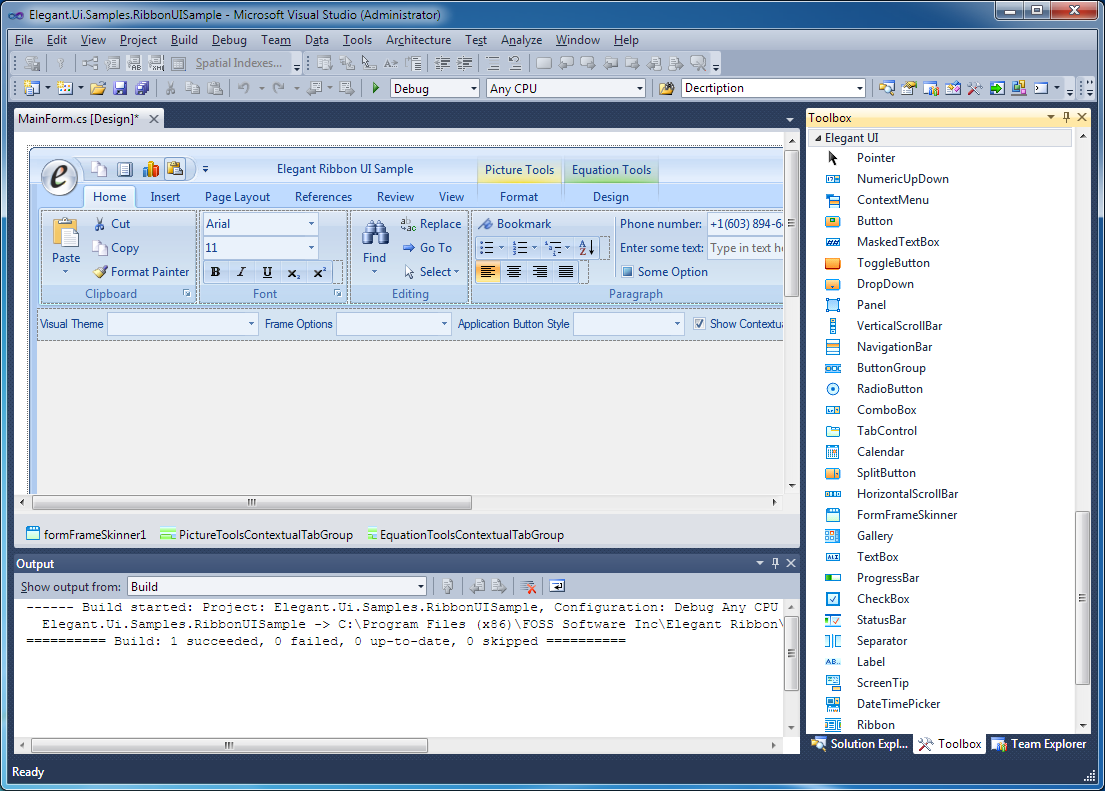Click the Save icon in Visual Studio toolbar
The image size is (1105, 791).
pos(120,88)
